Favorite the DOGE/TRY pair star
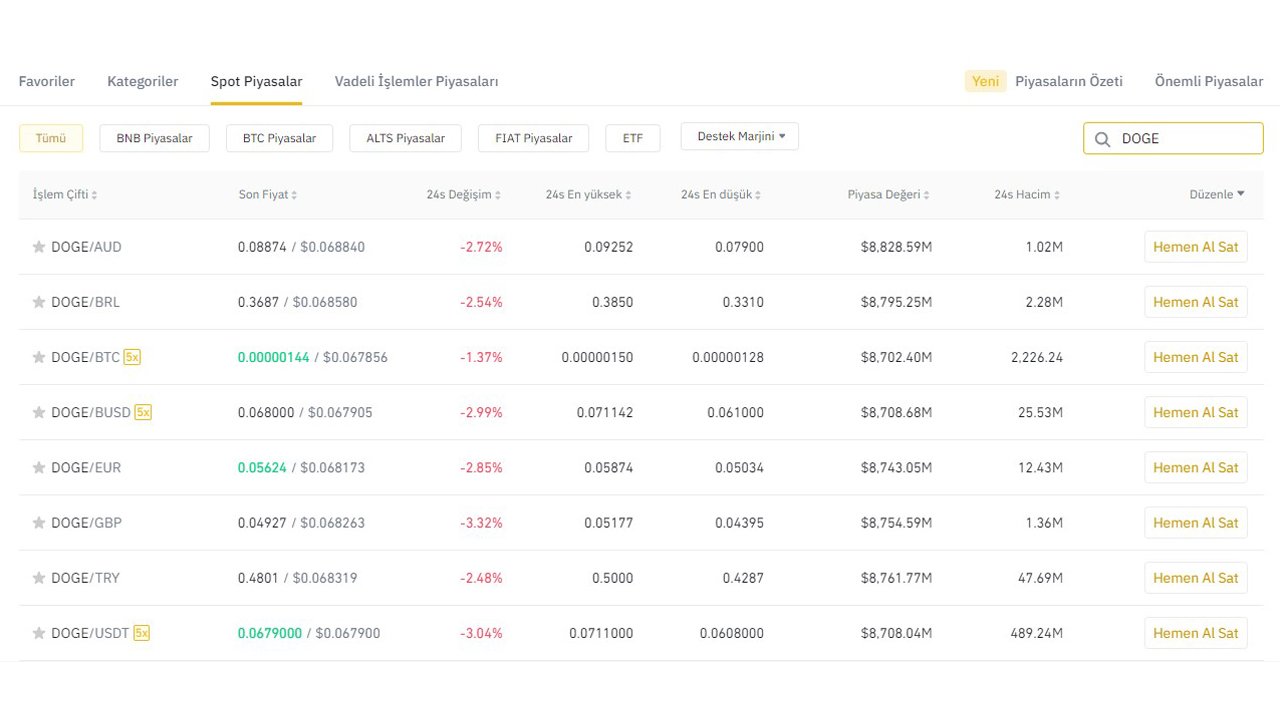Viewport: 1280px width, 720px height. [x=39, y=578]
